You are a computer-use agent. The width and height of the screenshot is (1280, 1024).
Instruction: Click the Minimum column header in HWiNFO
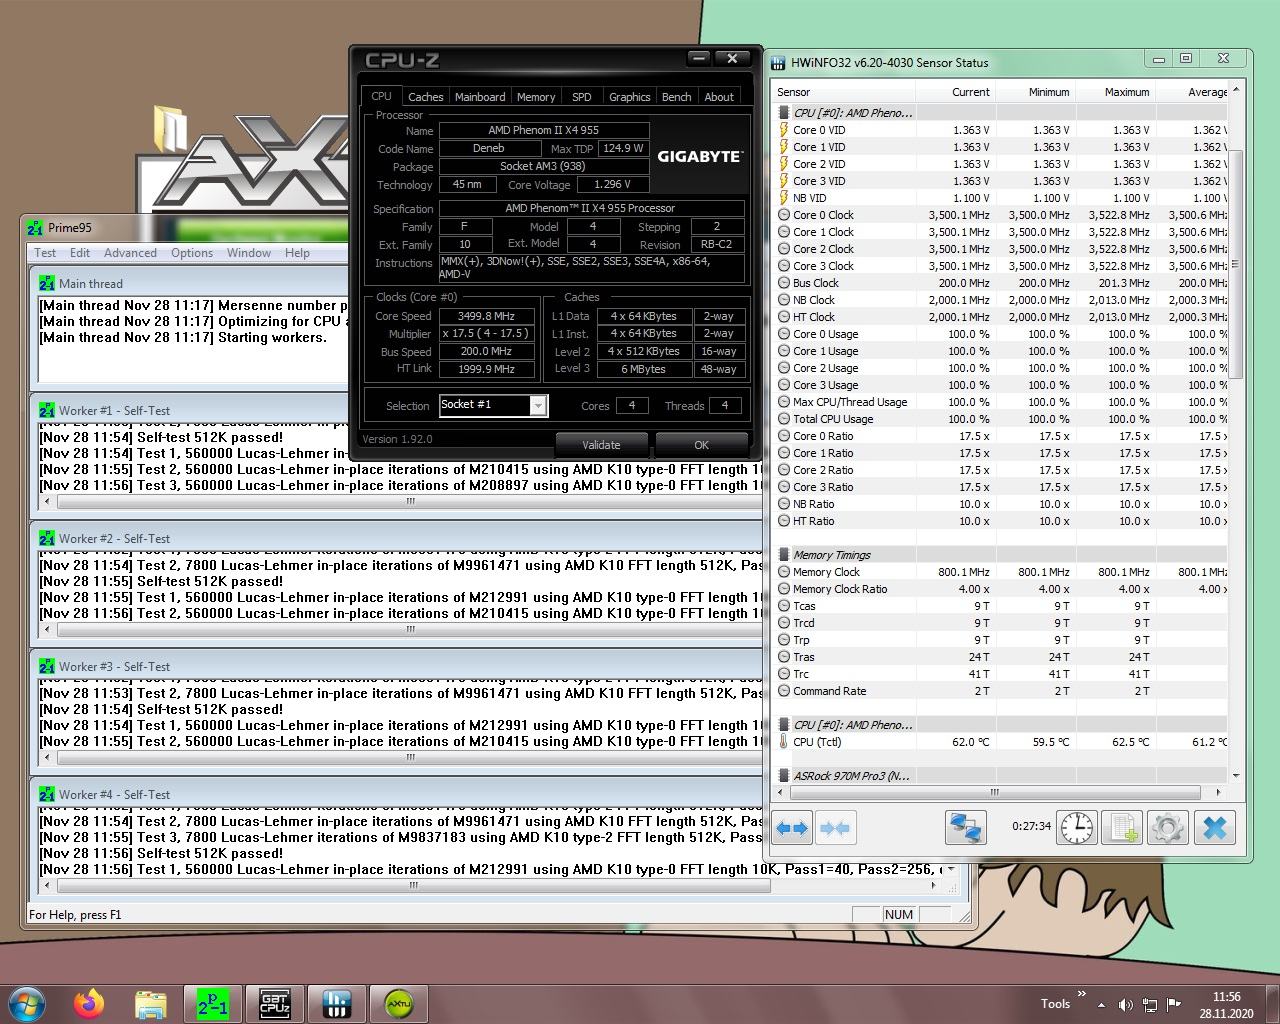pos(1035,92)
